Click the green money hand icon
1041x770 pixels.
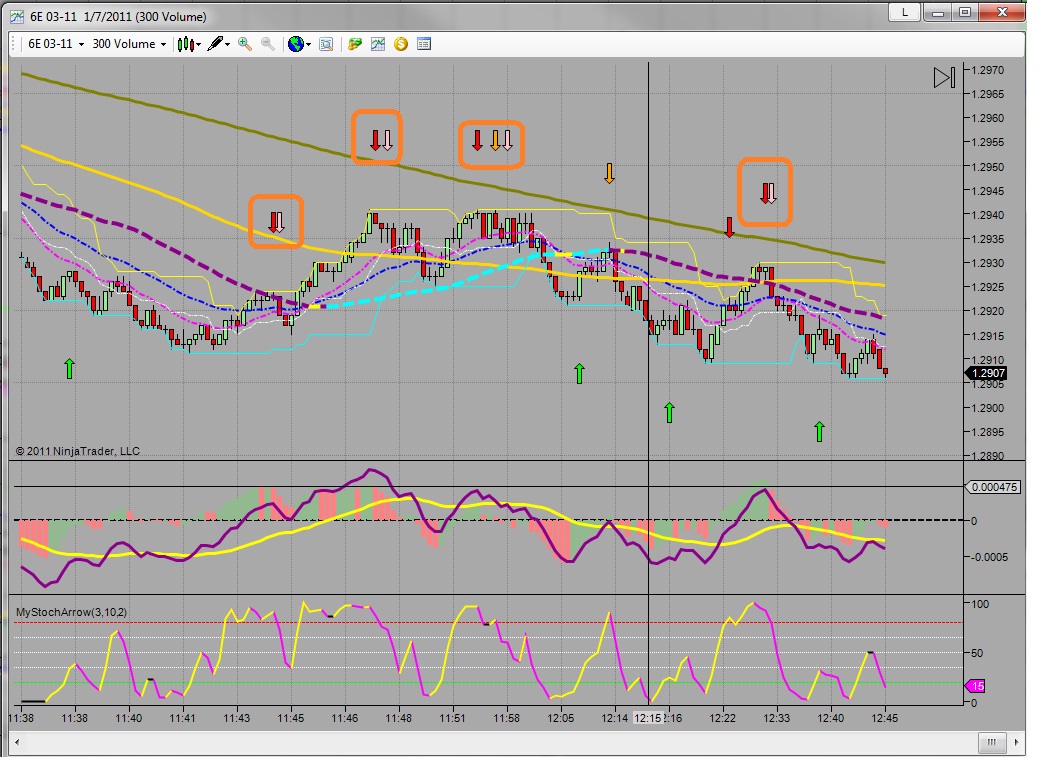coord(355,44)
